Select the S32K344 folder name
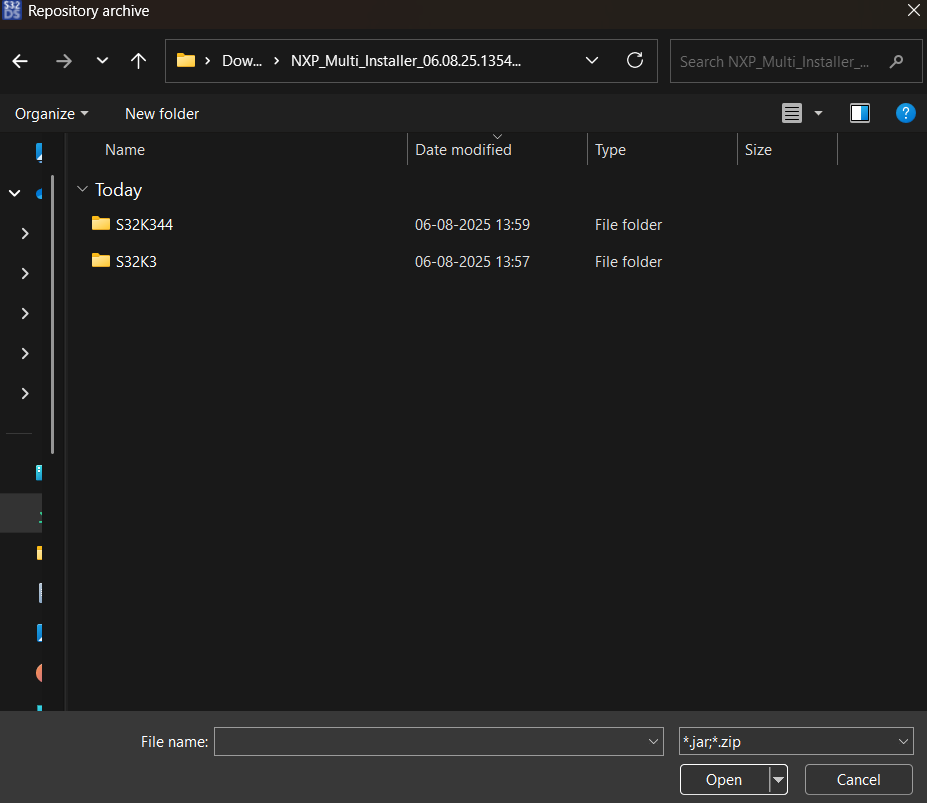Screen dimensions: 927x803 [x=144, y=225]
